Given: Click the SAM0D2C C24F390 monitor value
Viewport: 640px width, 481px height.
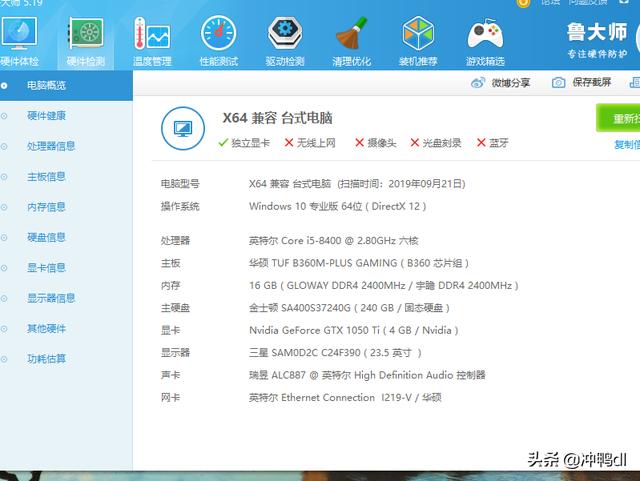Looking at the screenshot, I should pyautogui.click(x=335, y=352).
